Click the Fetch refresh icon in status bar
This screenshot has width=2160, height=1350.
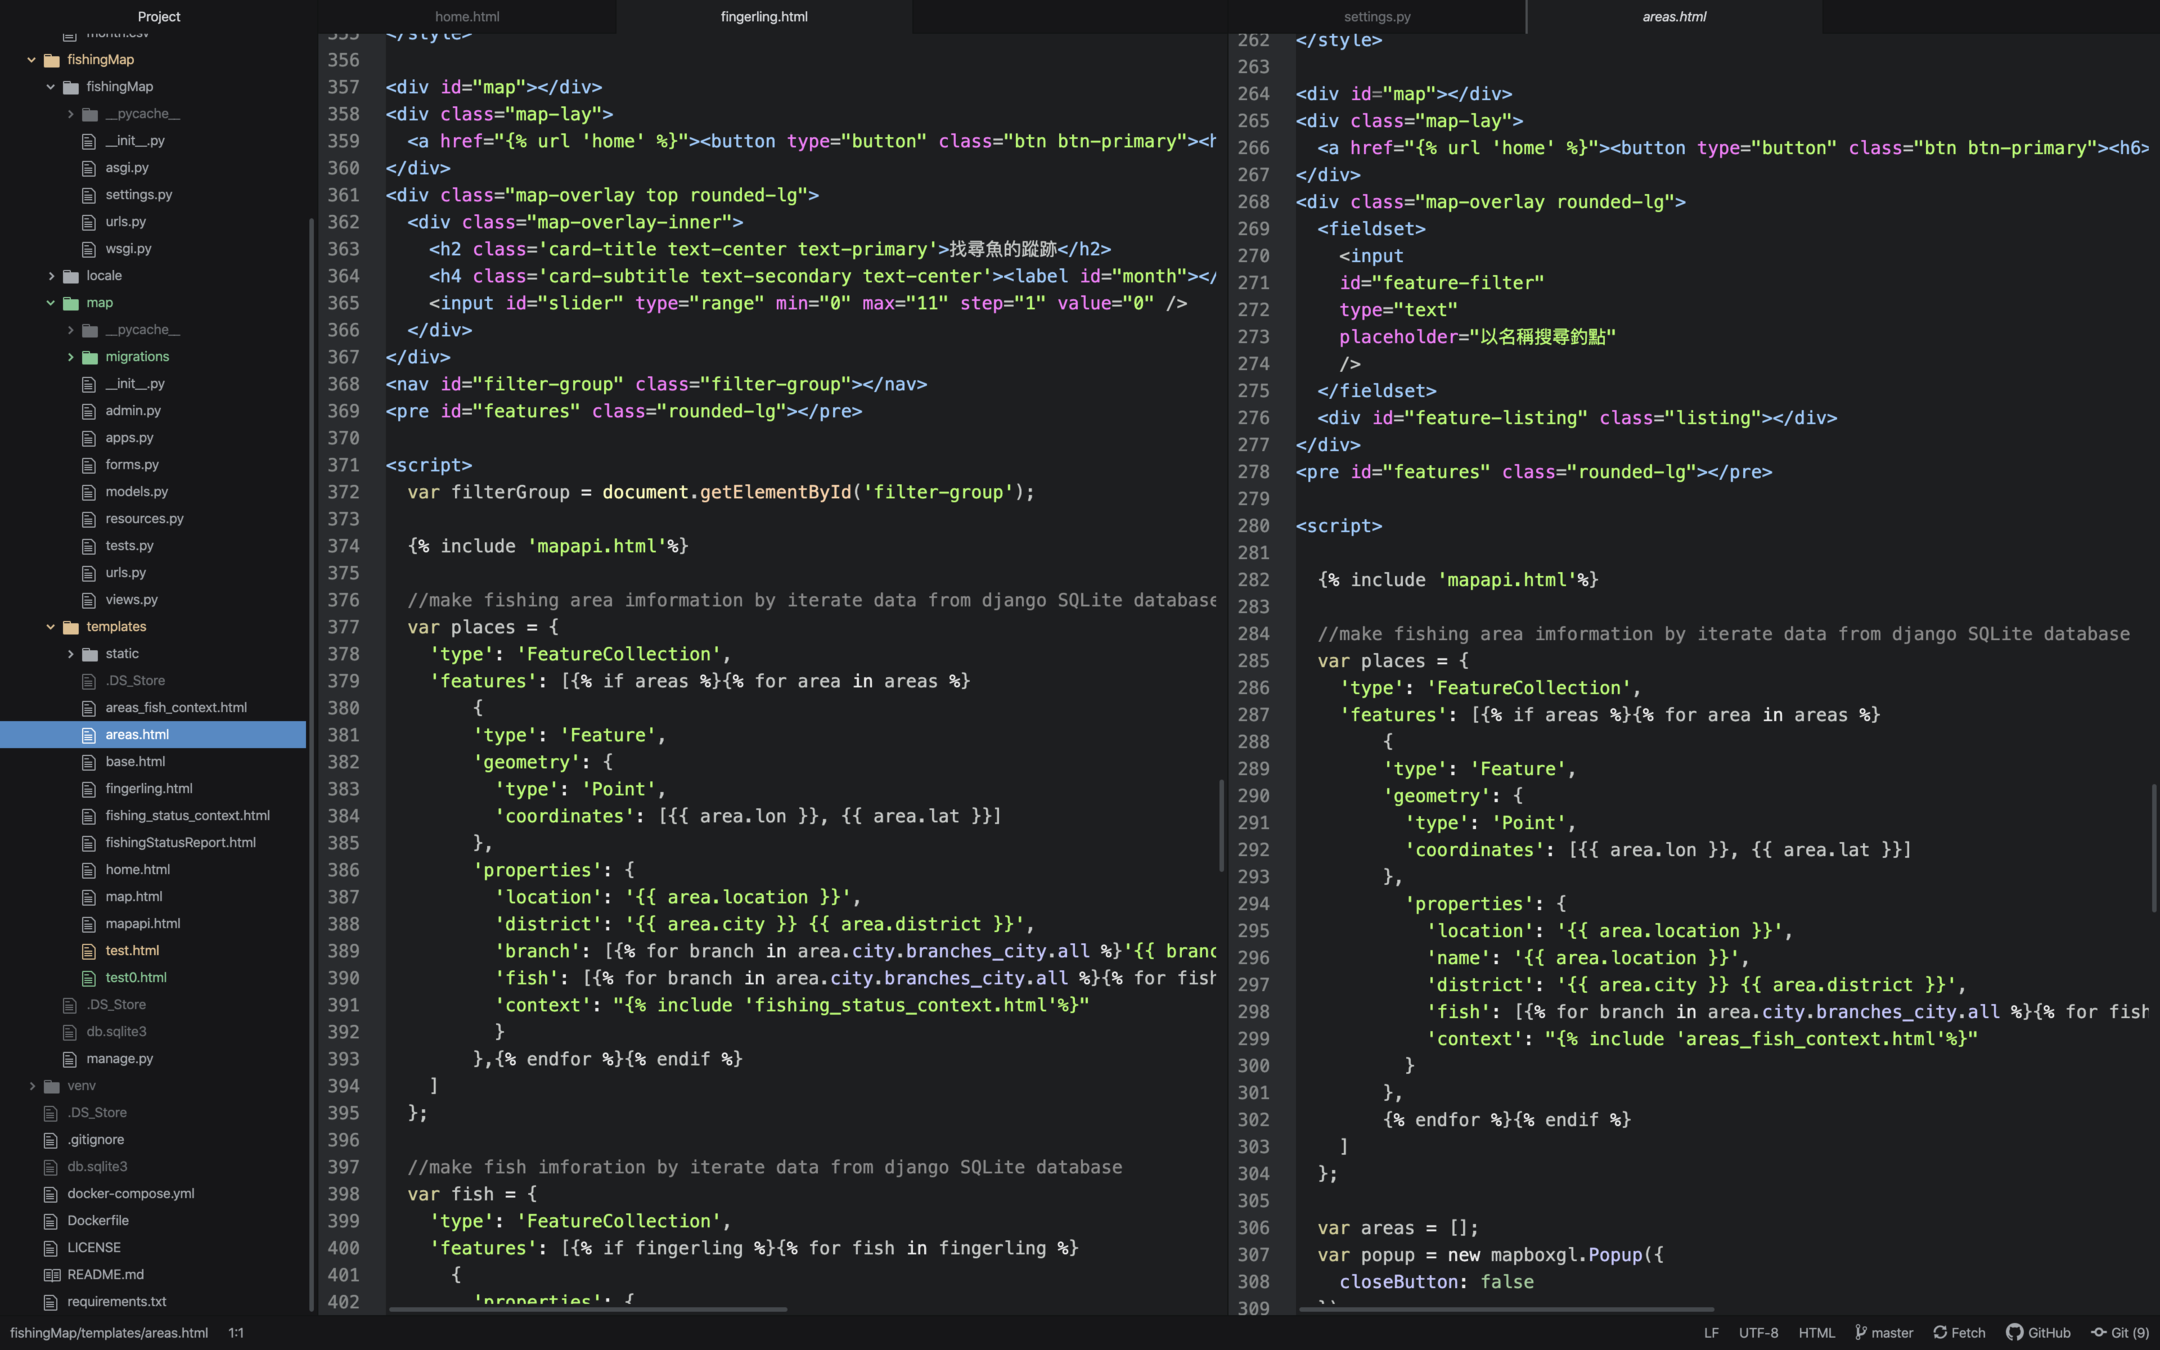point(1940,1332)
